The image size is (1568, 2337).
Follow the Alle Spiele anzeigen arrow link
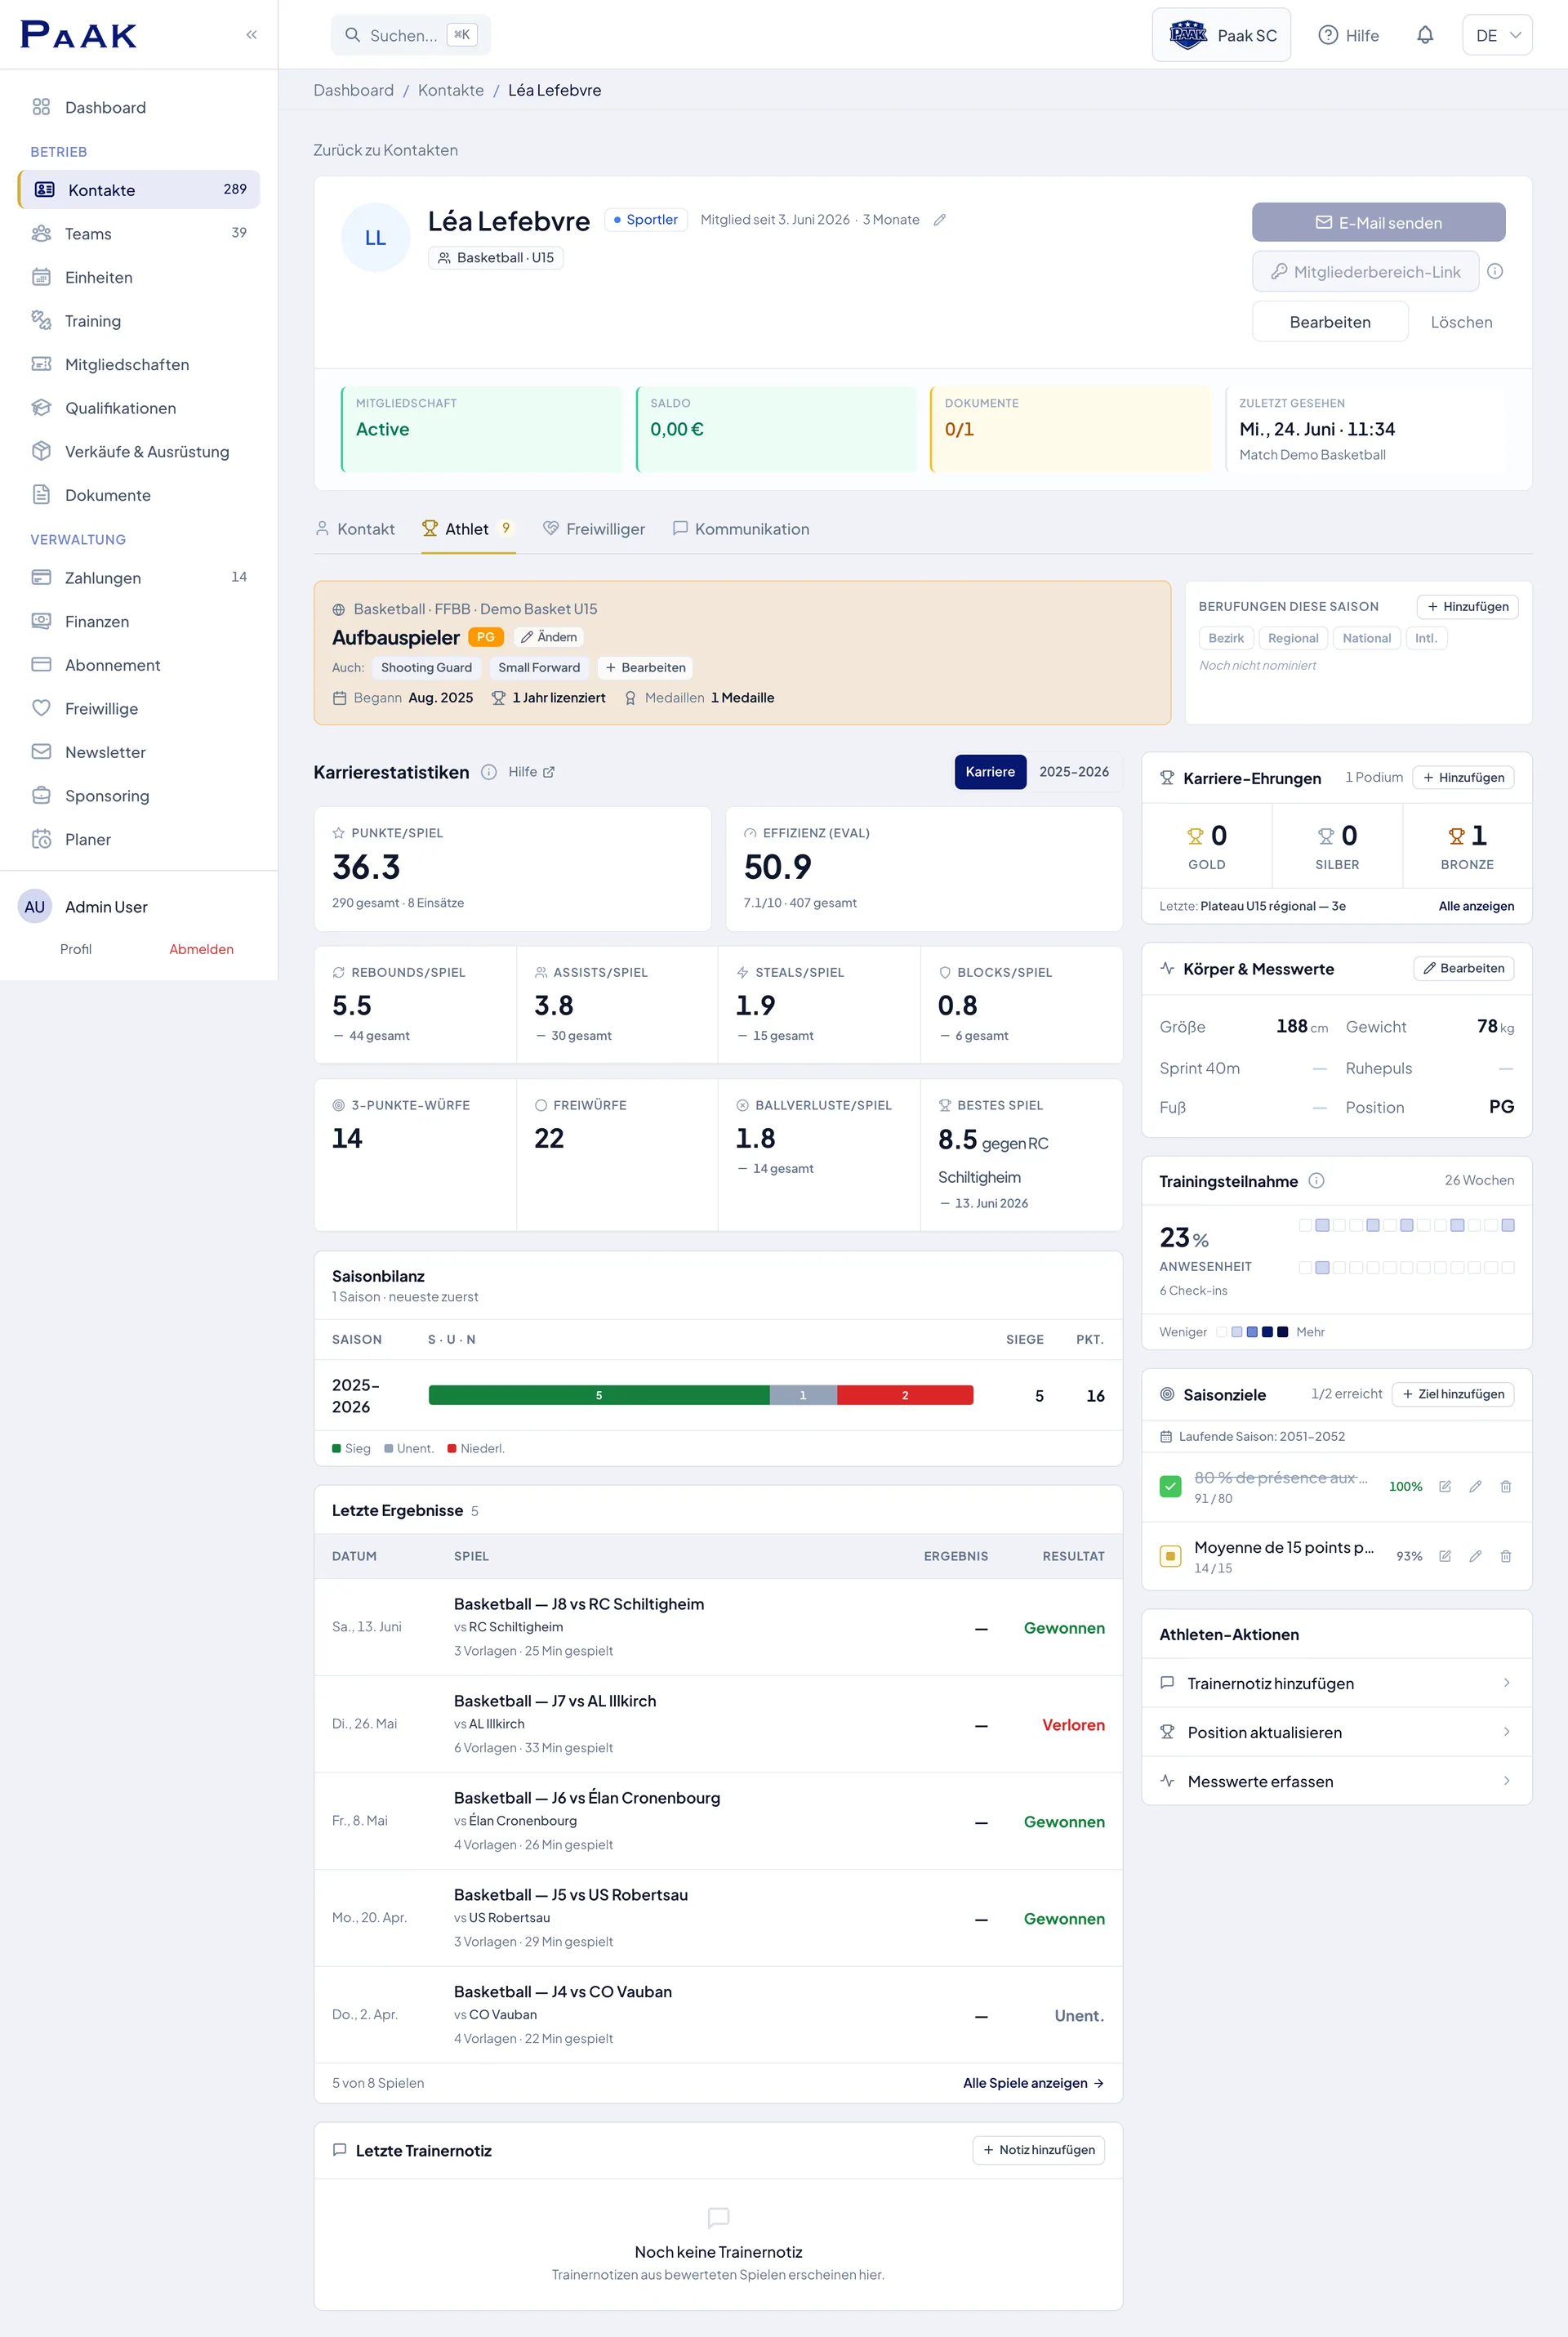[1033, 2083]
